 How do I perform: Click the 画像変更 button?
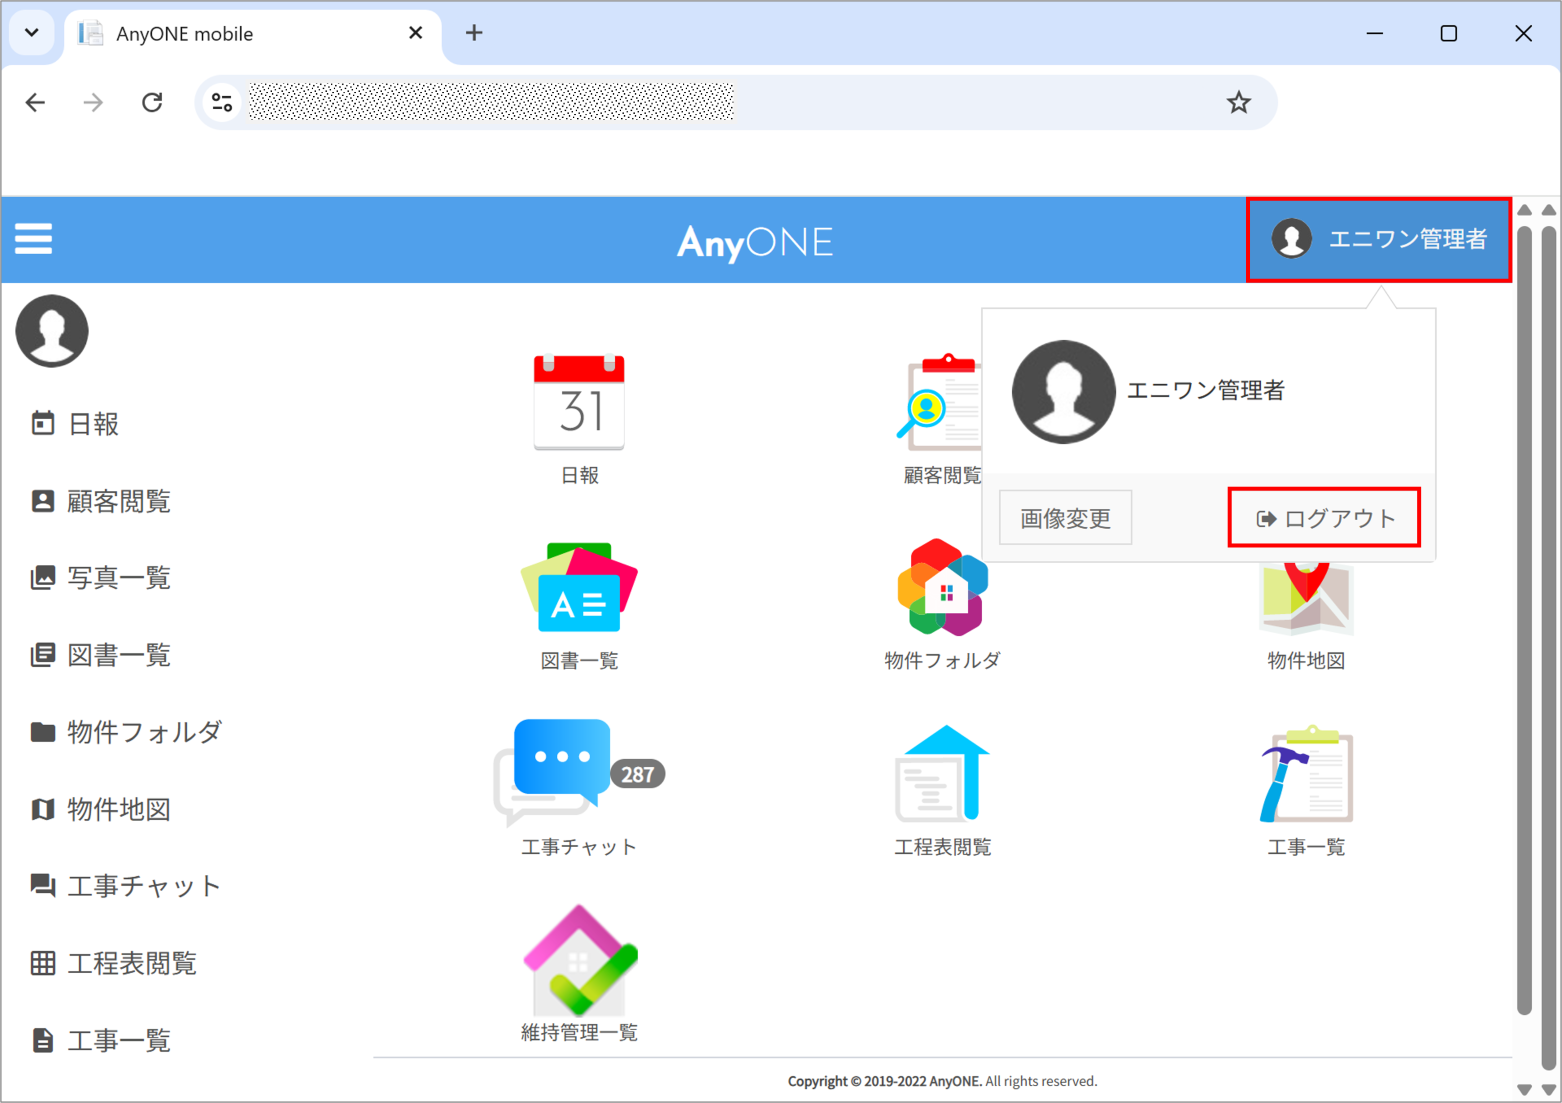click(x=1065, y=518)
